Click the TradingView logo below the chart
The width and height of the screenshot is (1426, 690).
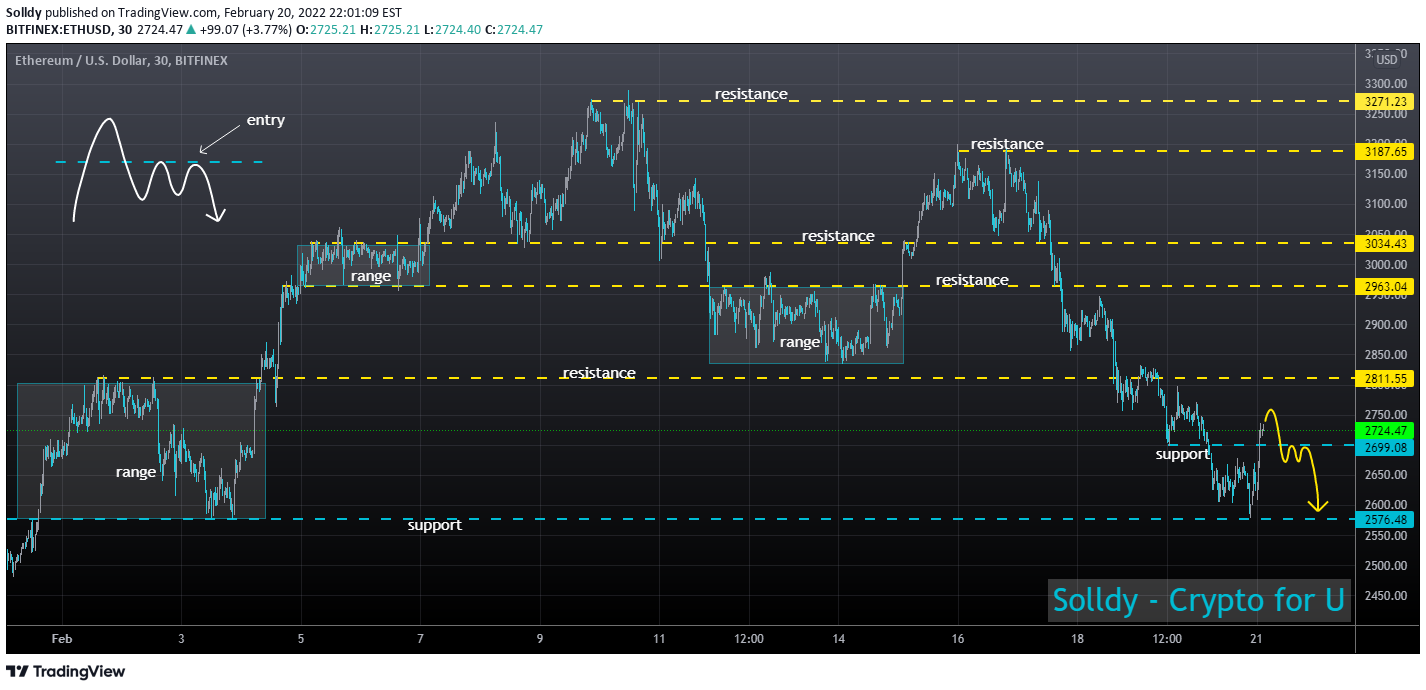66,672
